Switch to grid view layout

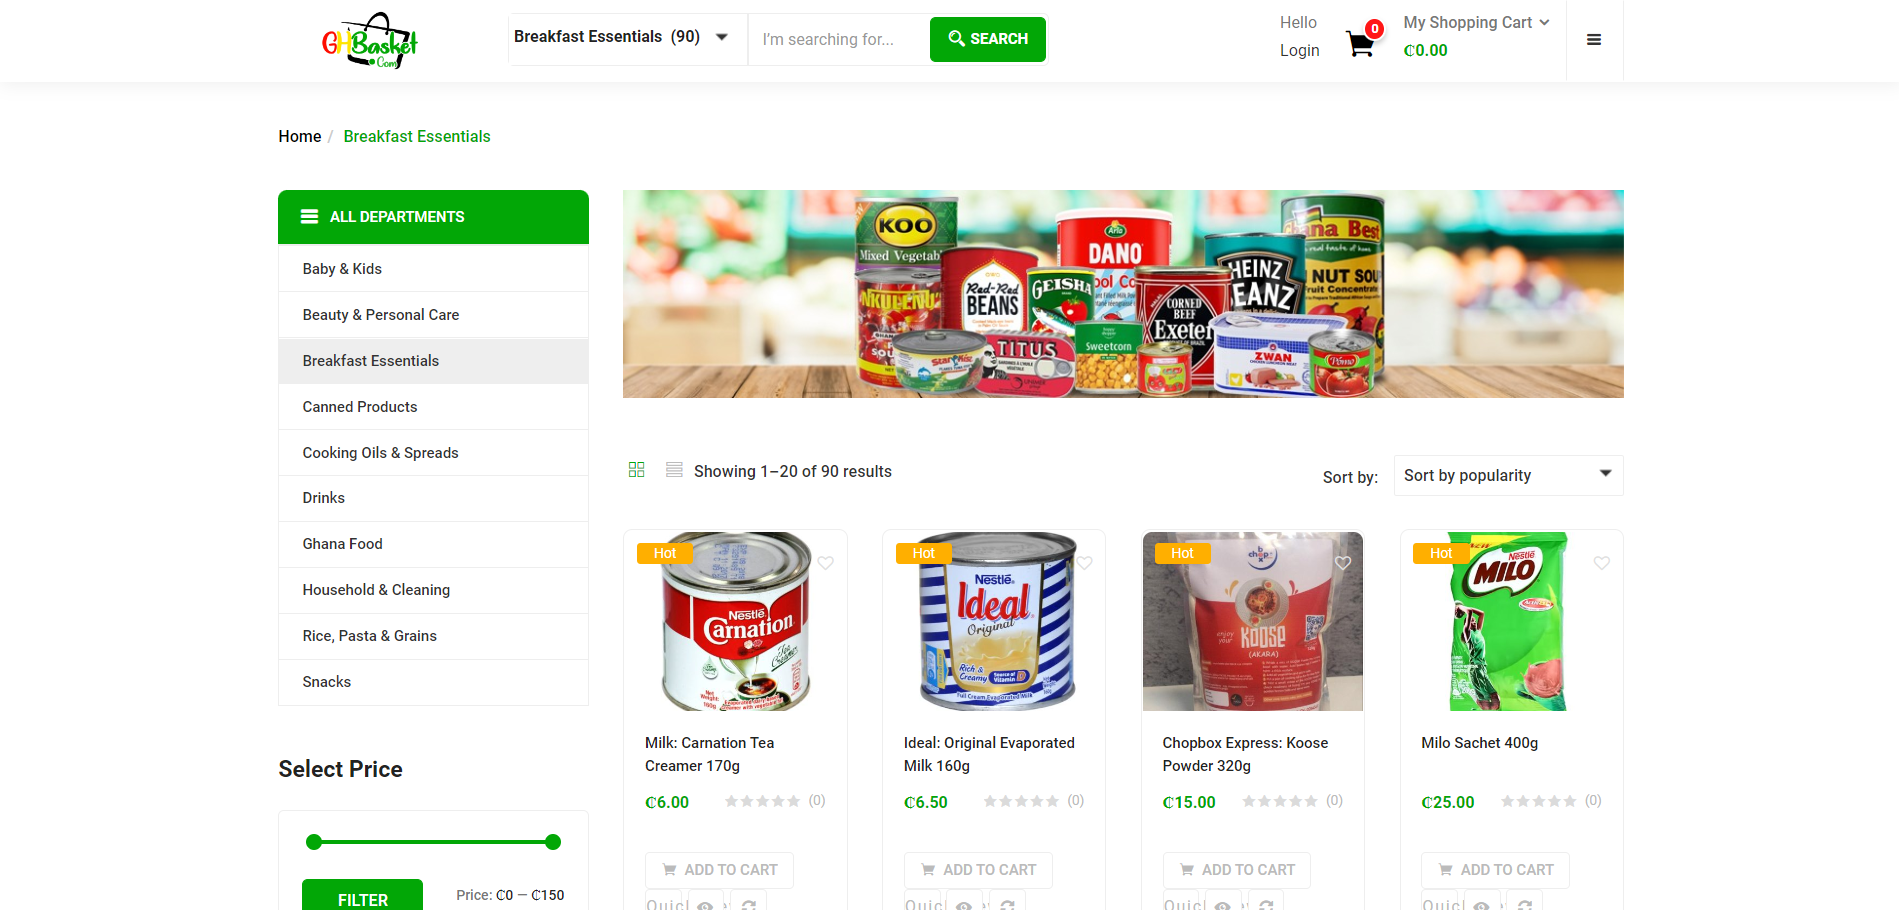636,470
